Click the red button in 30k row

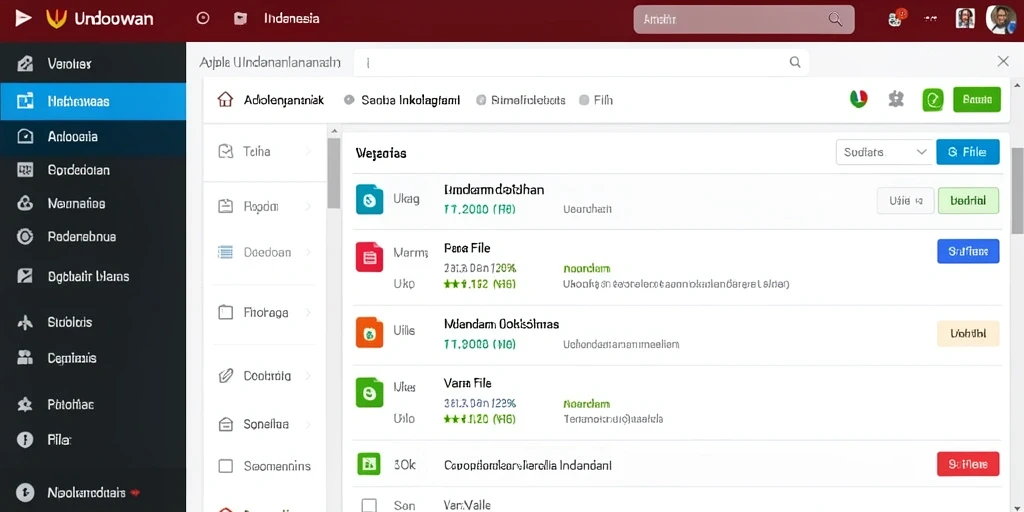pos(968,464)
